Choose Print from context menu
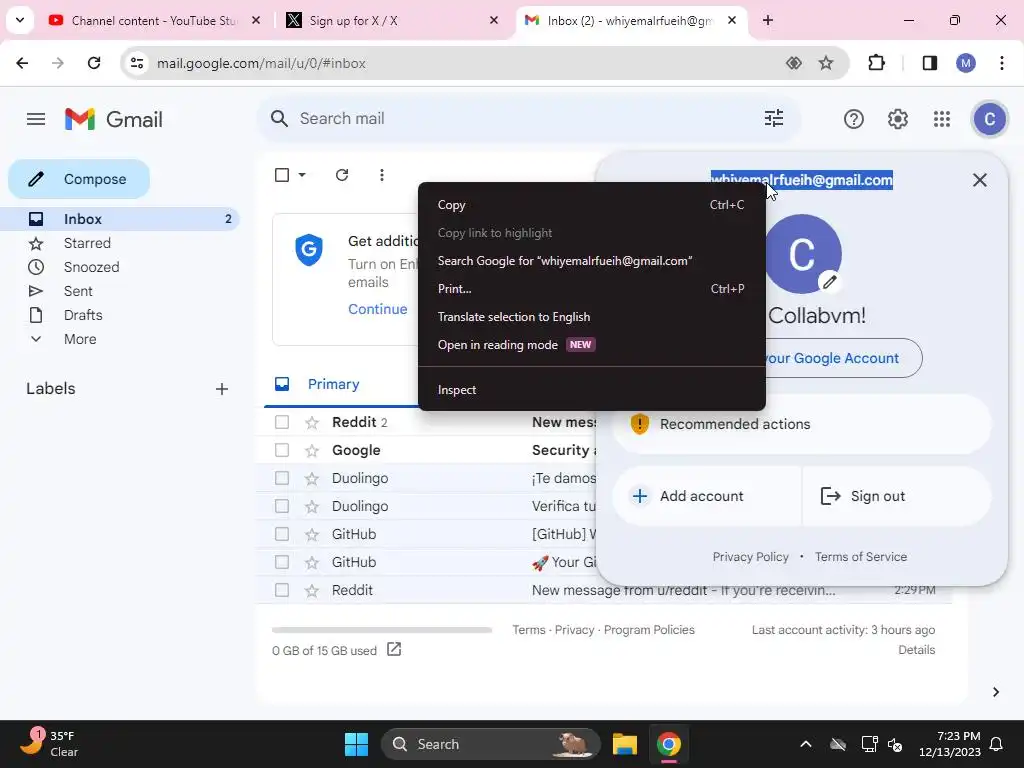Image resolution: width=1024 pixels, height=768 pixels. 592,289
